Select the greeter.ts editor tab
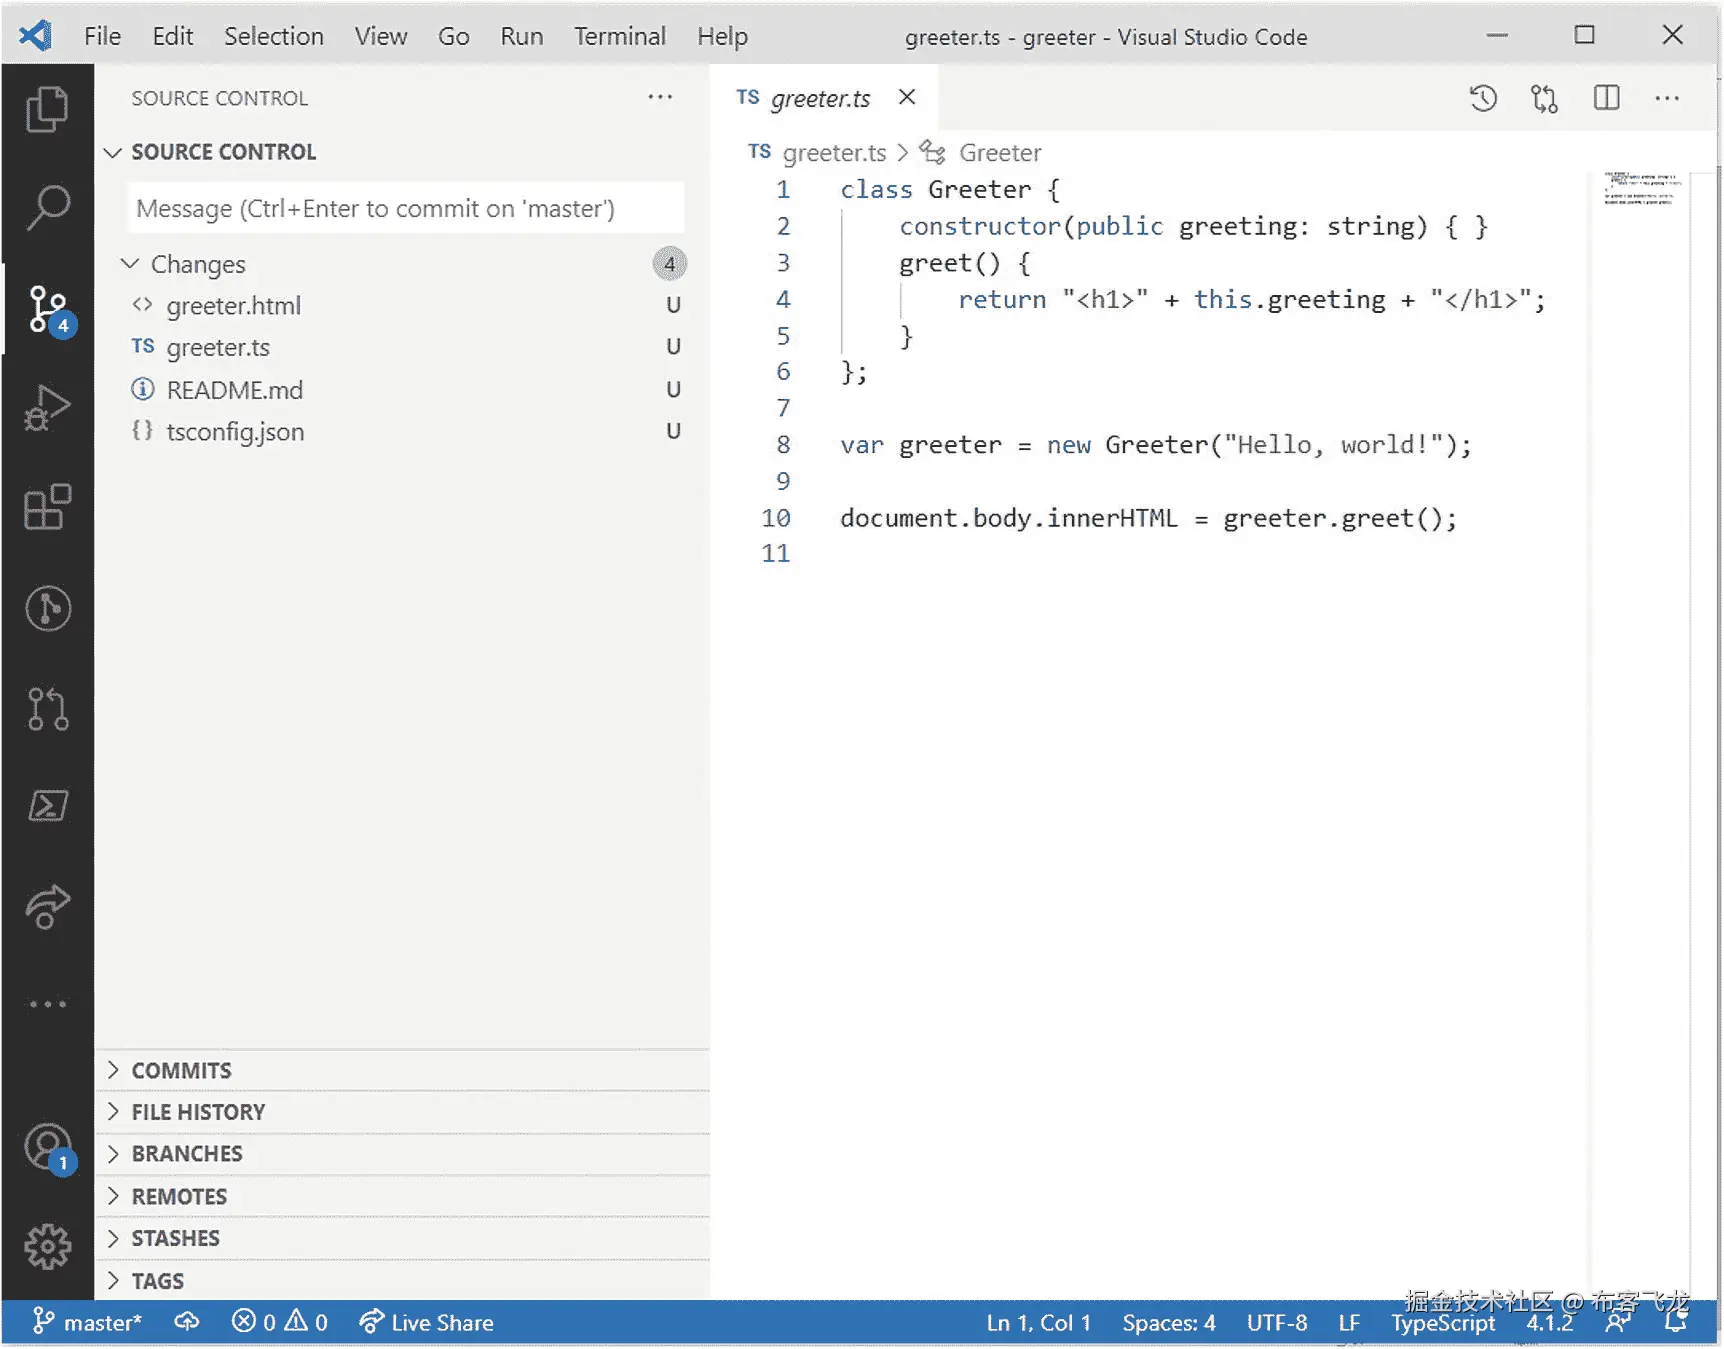 [820, 98]
